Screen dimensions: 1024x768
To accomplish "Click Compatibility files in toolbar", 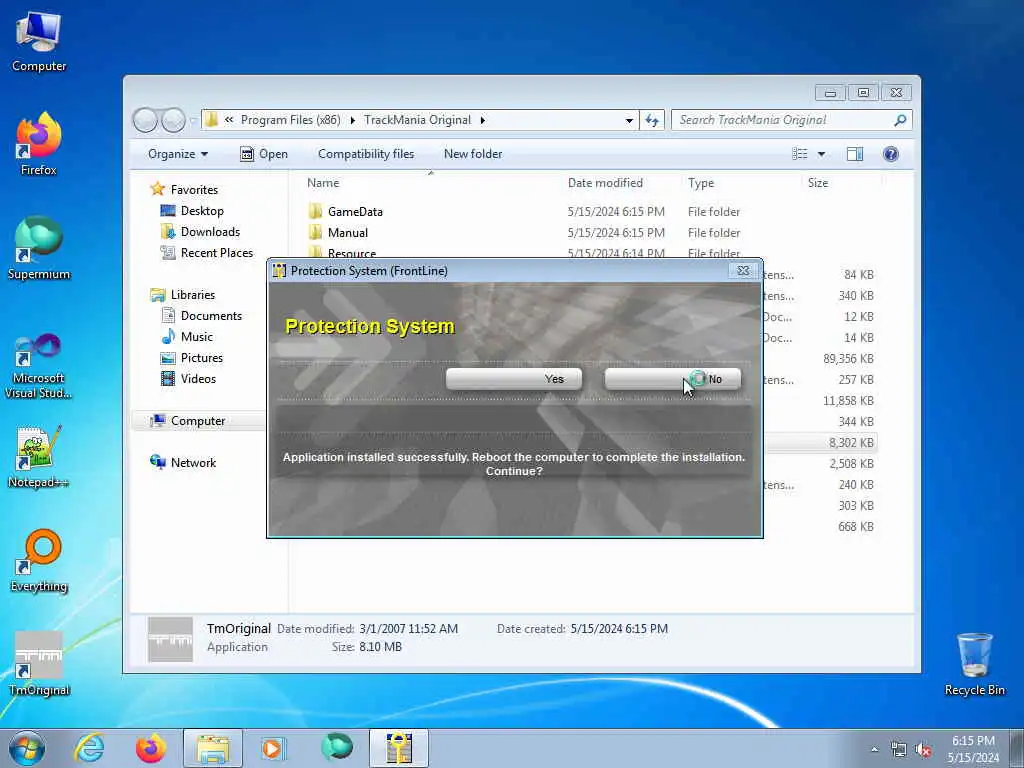I will tap(366, 154).
